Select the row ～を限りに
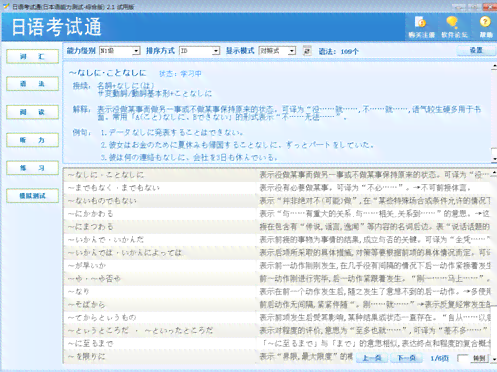 [277, 357]
